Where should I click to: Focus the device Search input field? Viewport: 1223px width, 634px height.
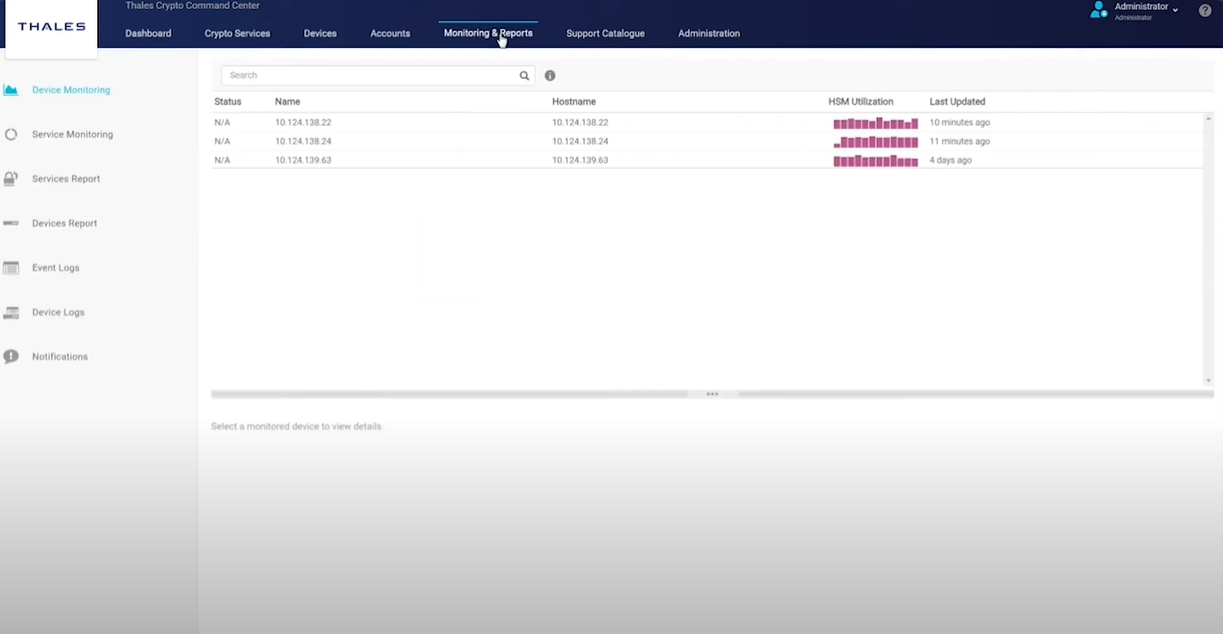[x=370, y=76]
